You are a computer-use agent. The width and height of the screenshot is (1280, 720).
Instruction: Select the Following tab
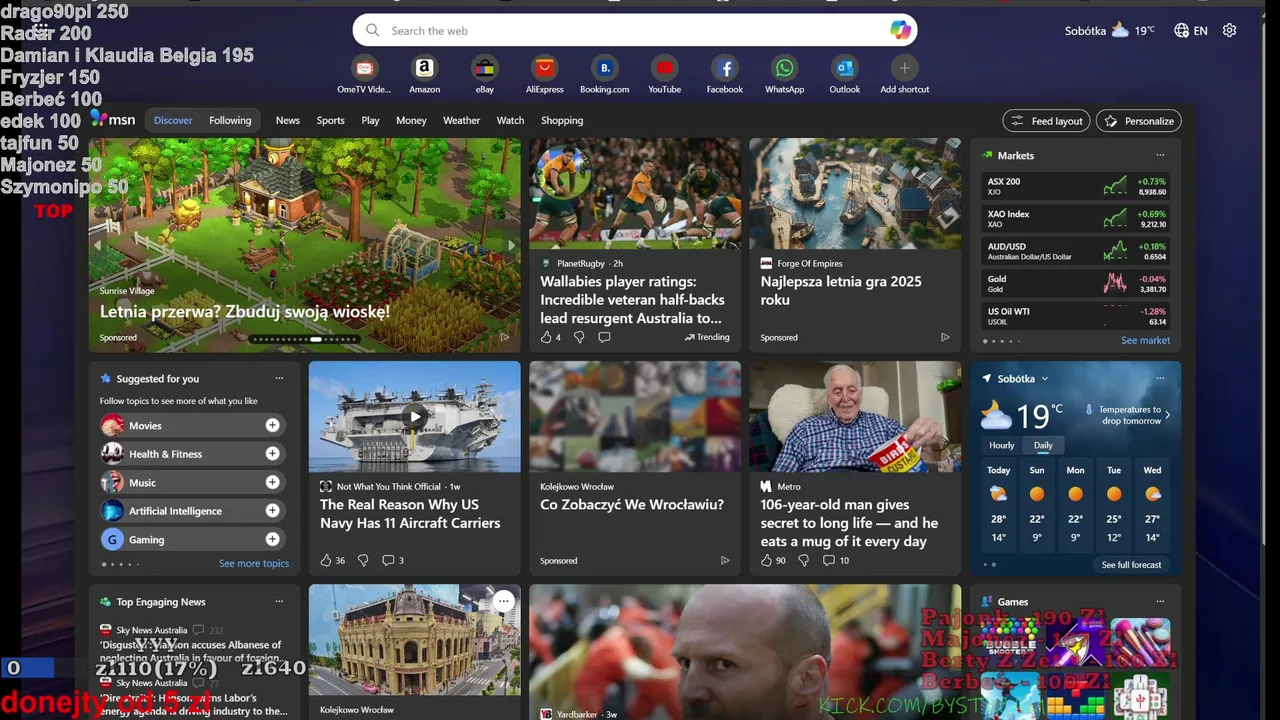pyautogui.click(x=230, y=120)
